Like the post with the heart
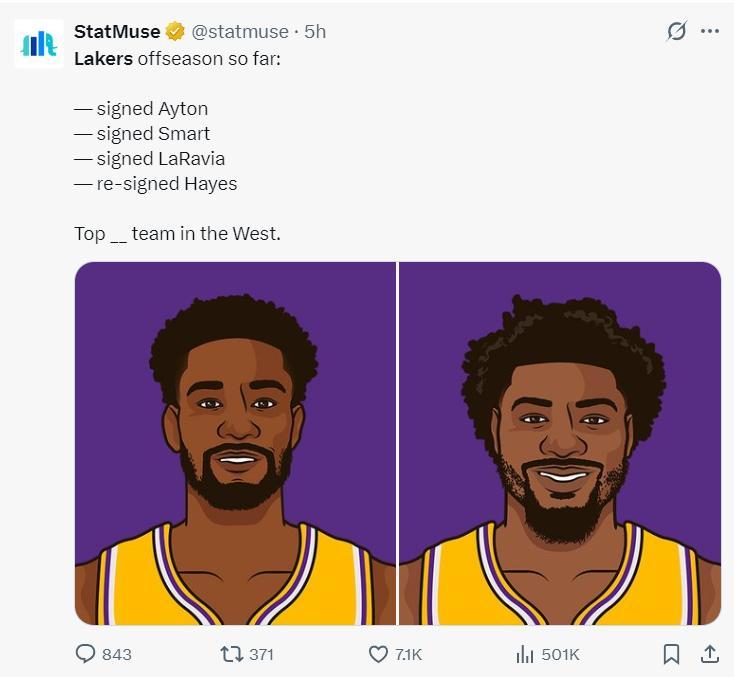The height and width of the screenshot is (677, 734). coord(378,654)
